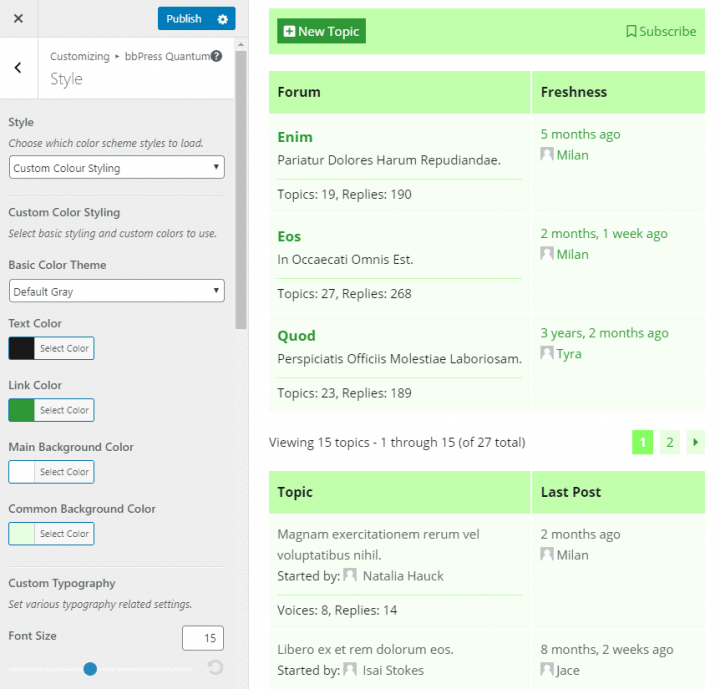
Task: Click the Font Size slider handle
Action: pos(90,669)
